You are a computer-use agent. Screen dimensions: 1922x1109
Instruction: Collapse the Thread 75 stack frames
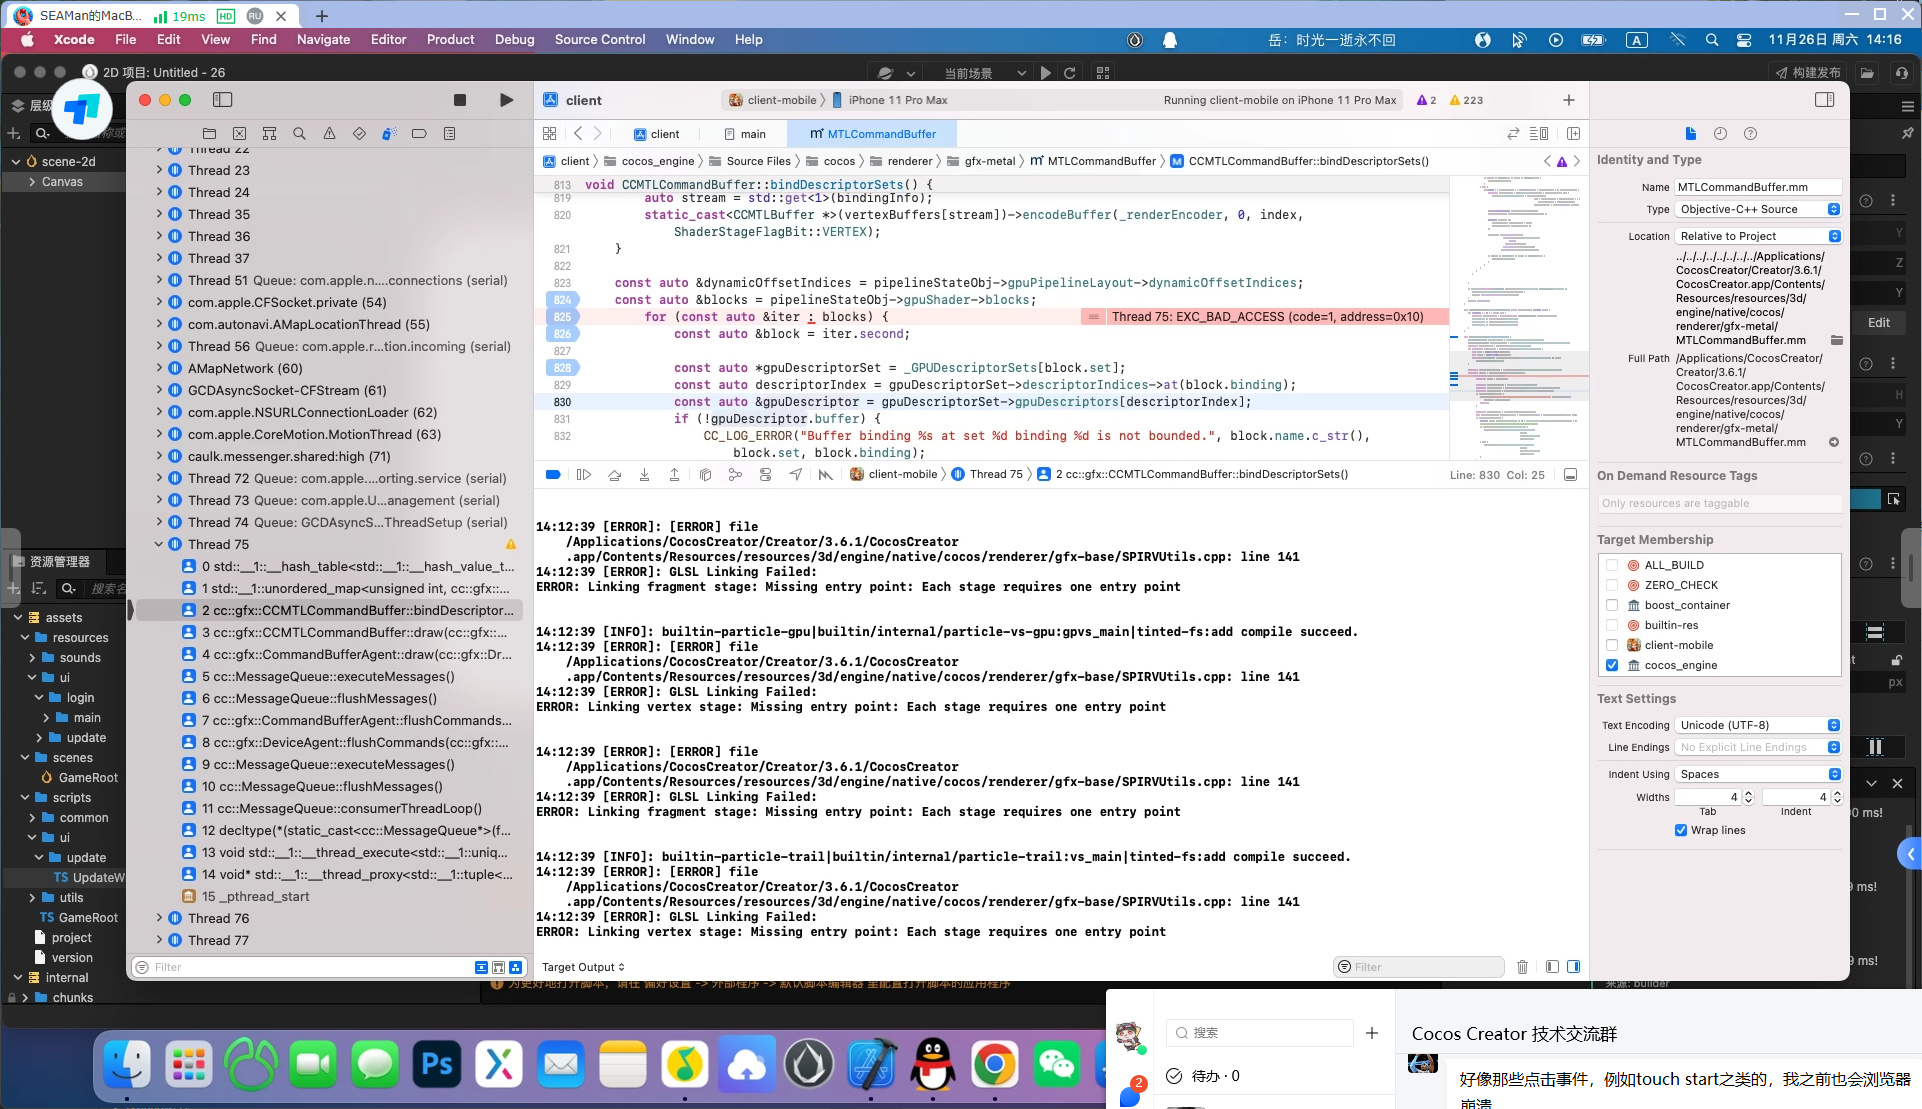tap(159, 544)
